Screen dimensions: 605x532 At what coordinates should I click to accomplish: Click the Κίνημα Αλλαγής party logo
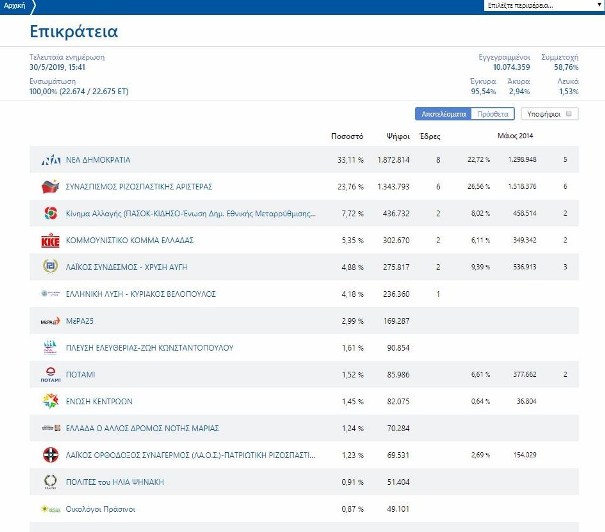pos(51,213)
